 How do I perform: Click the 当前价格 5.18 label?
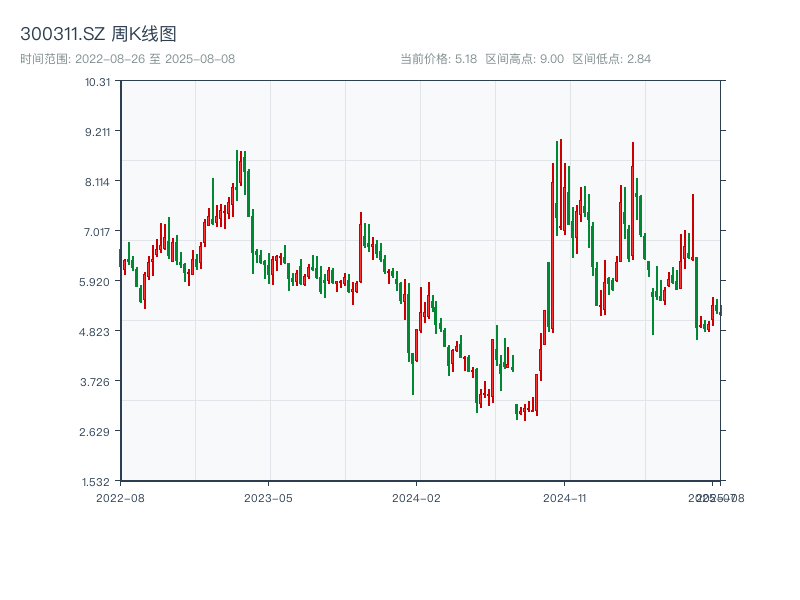coord(438,59)
